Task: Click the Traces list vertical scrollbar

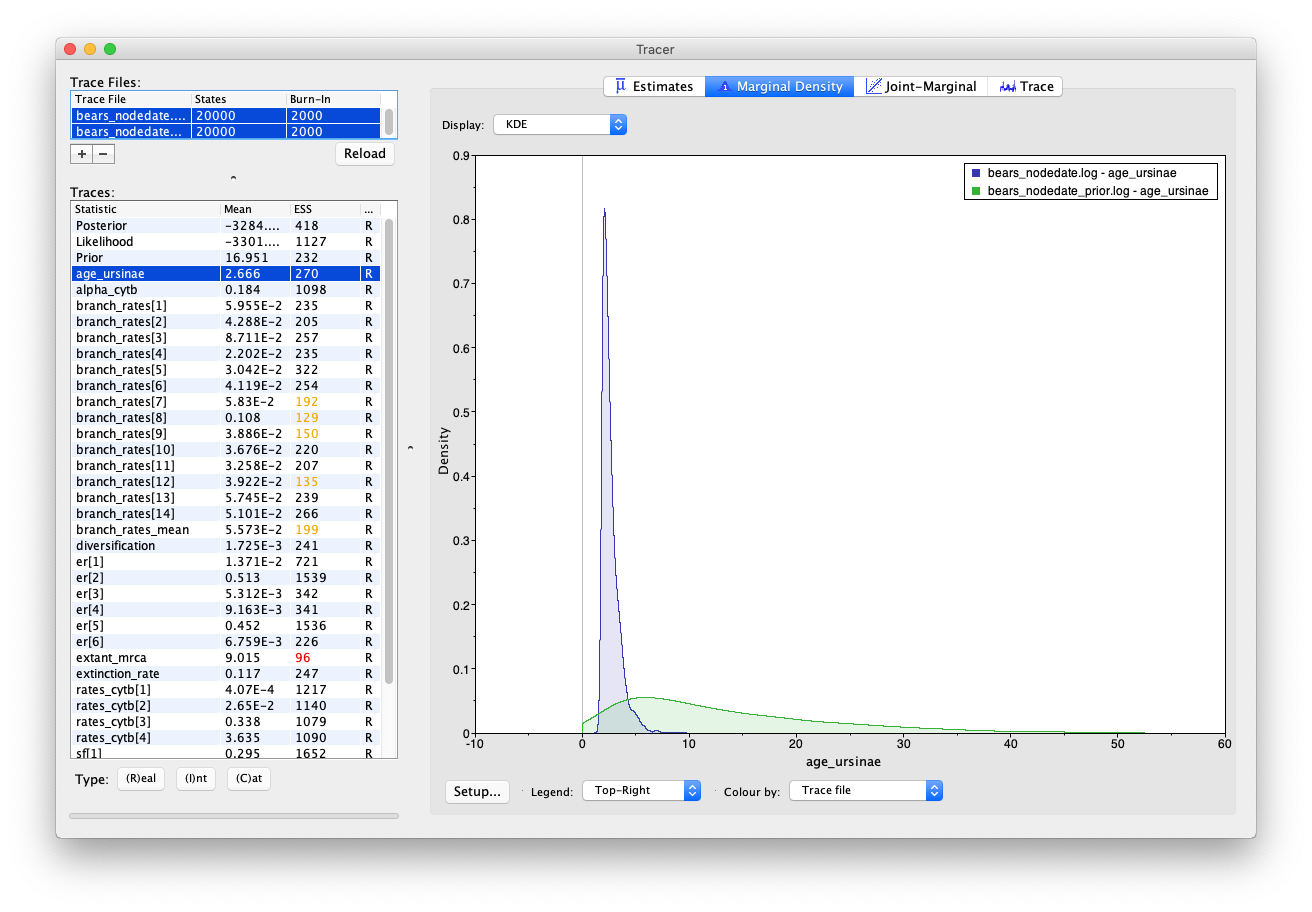Action: pyautogui.click(x=389, y=450)
